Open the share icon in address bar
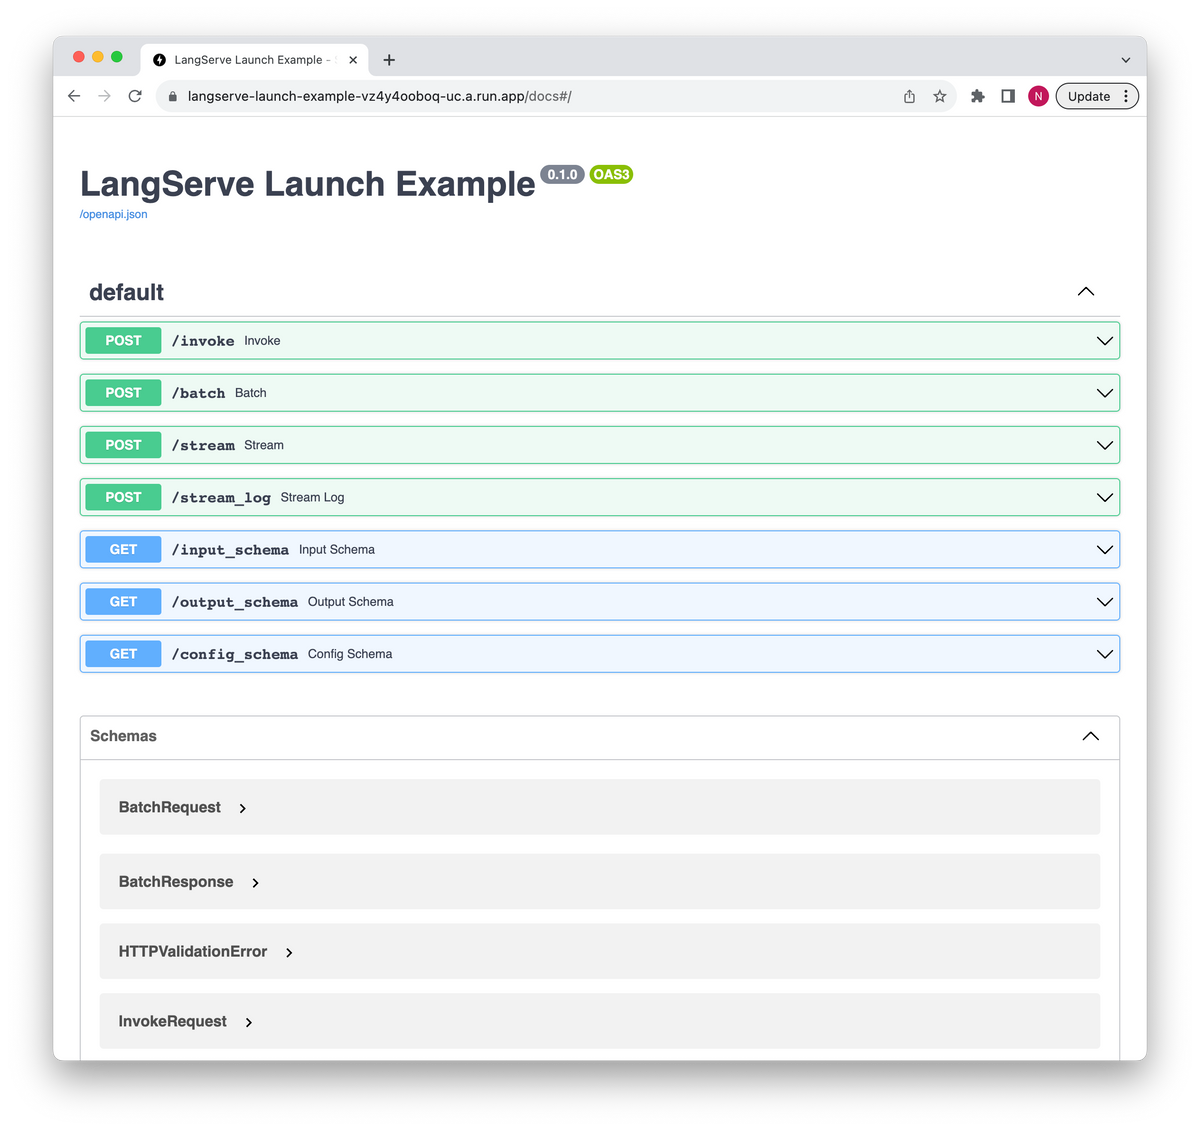Screen dimensions: 1200x1131 (909, 96)
